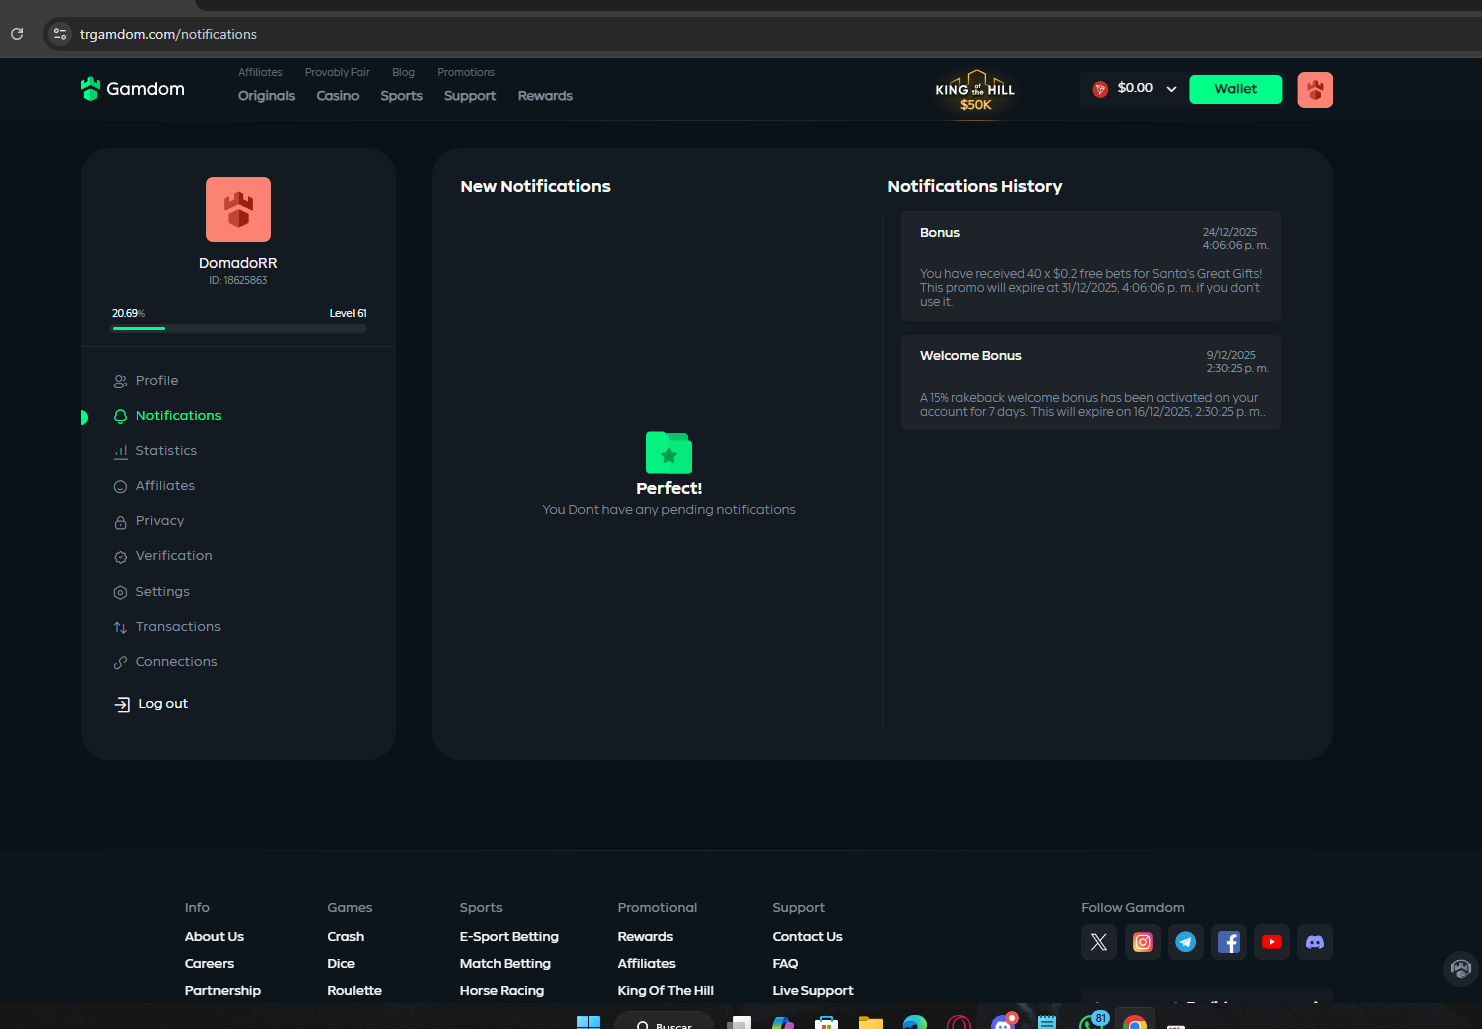The width and height of the screenshot is (1482, 1029).
Task: Select the Notifications bell icon in sidebar
Action: [x=120, y=416]
